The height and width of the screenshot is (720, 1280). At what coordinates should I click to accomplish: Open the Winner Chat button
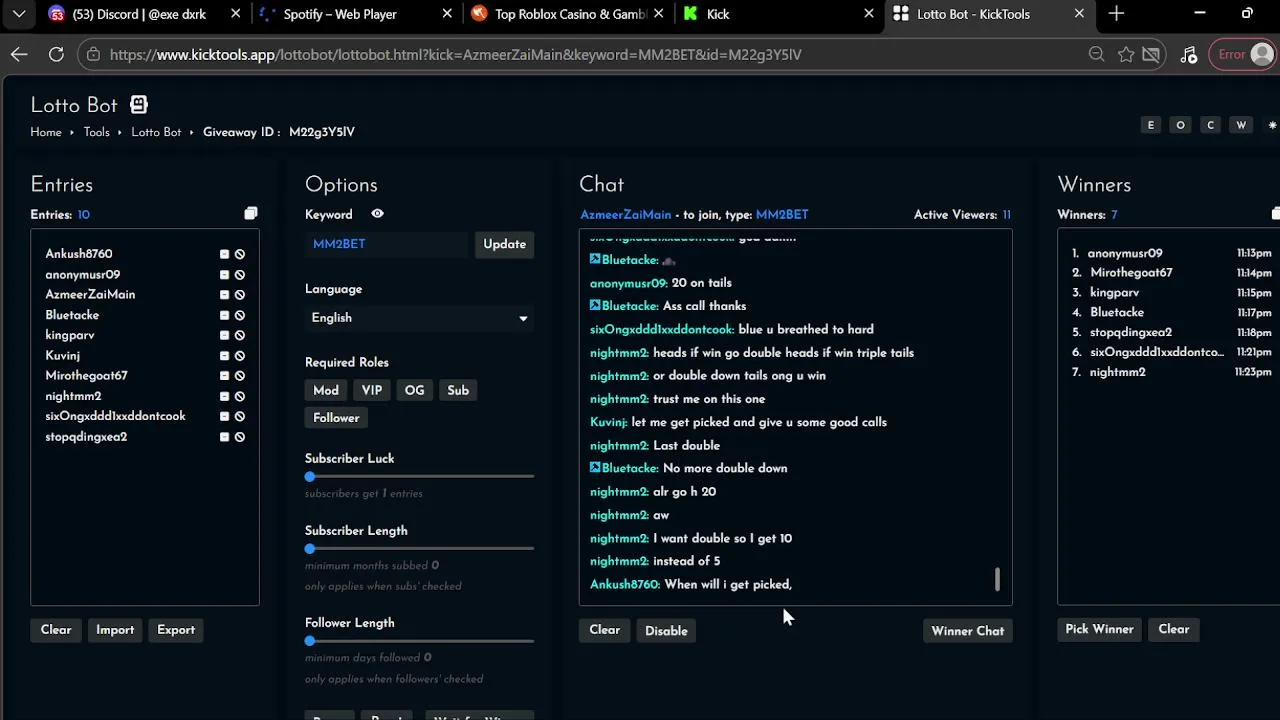point(967,631)
